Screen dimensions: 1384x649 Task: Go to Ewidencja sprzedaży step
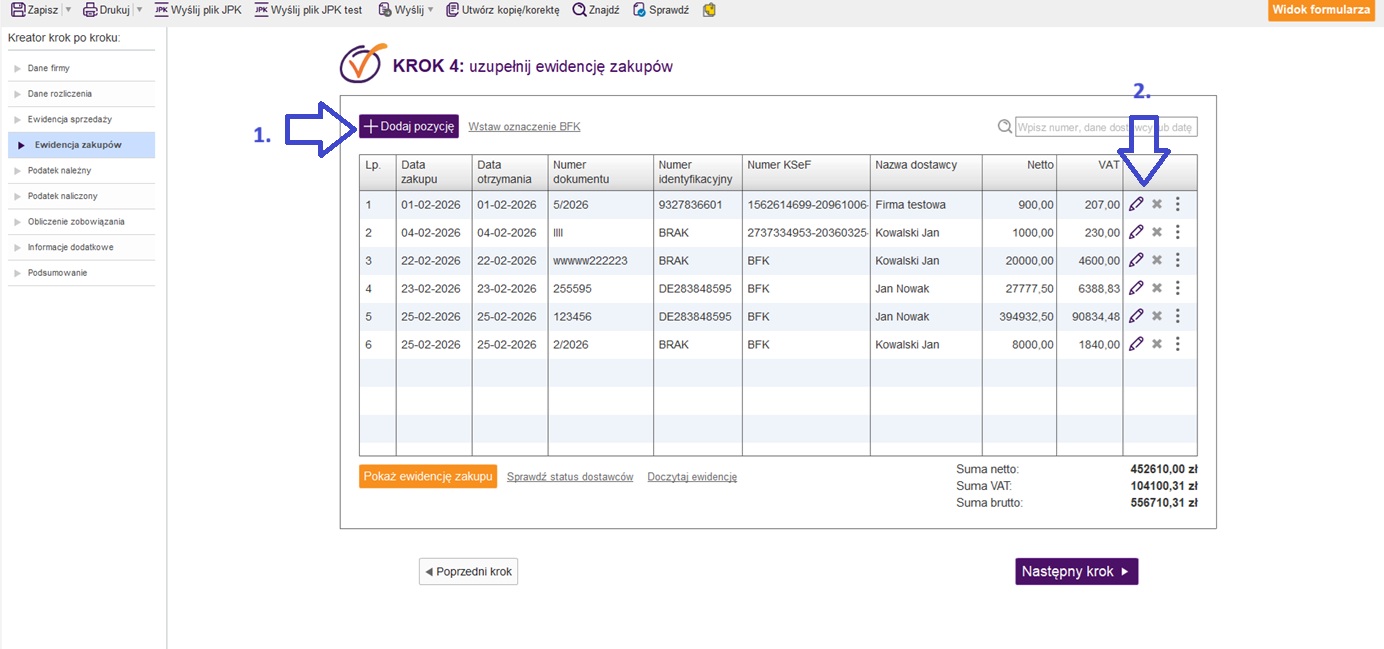[x=69, y=119]
